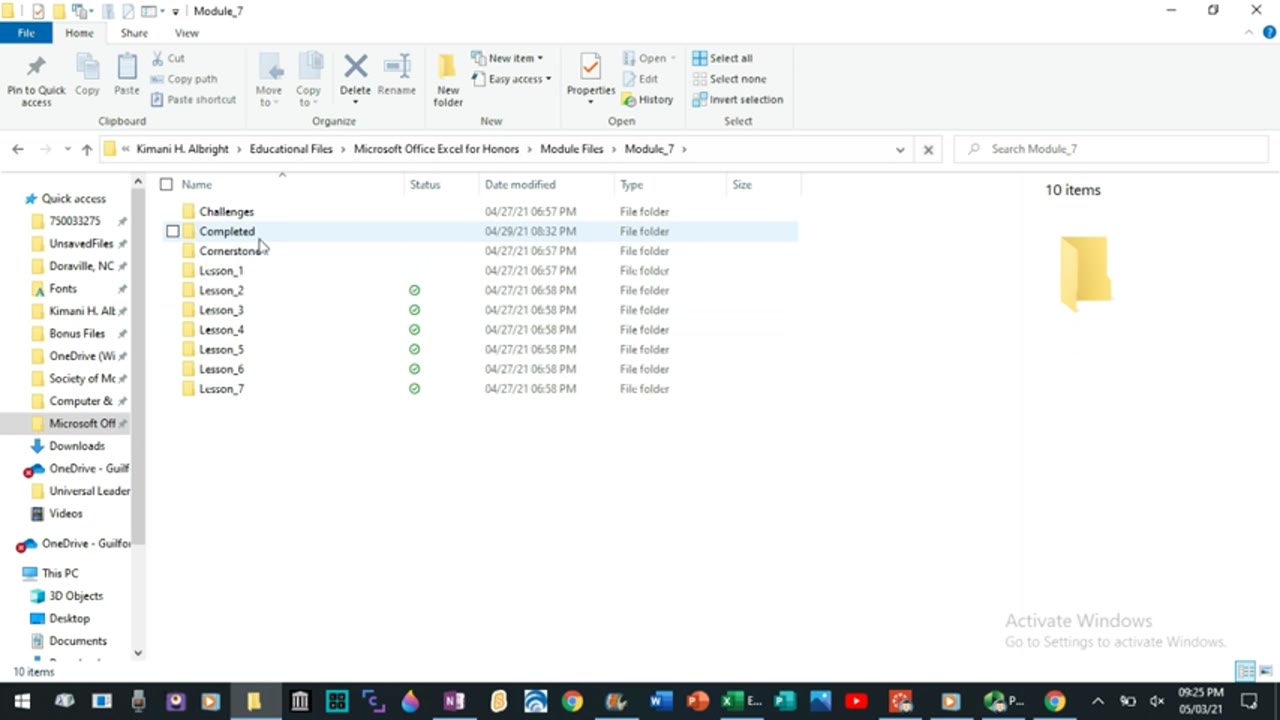Navigate back with the back arrow
Screen dimensions: 1280x720
(18, 149)
